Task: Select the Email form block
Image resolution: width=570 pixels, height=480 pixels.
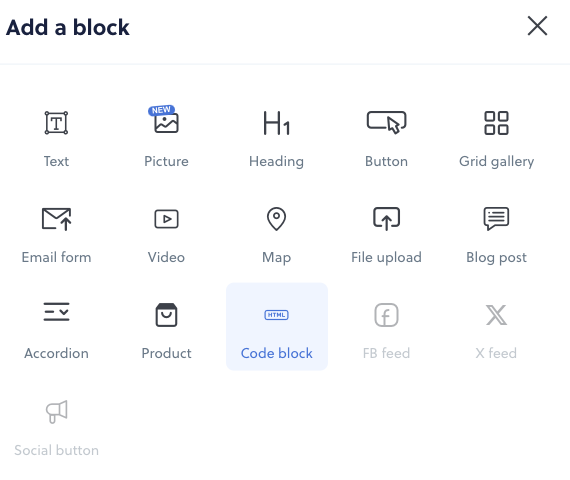Action: pos(56,234)
